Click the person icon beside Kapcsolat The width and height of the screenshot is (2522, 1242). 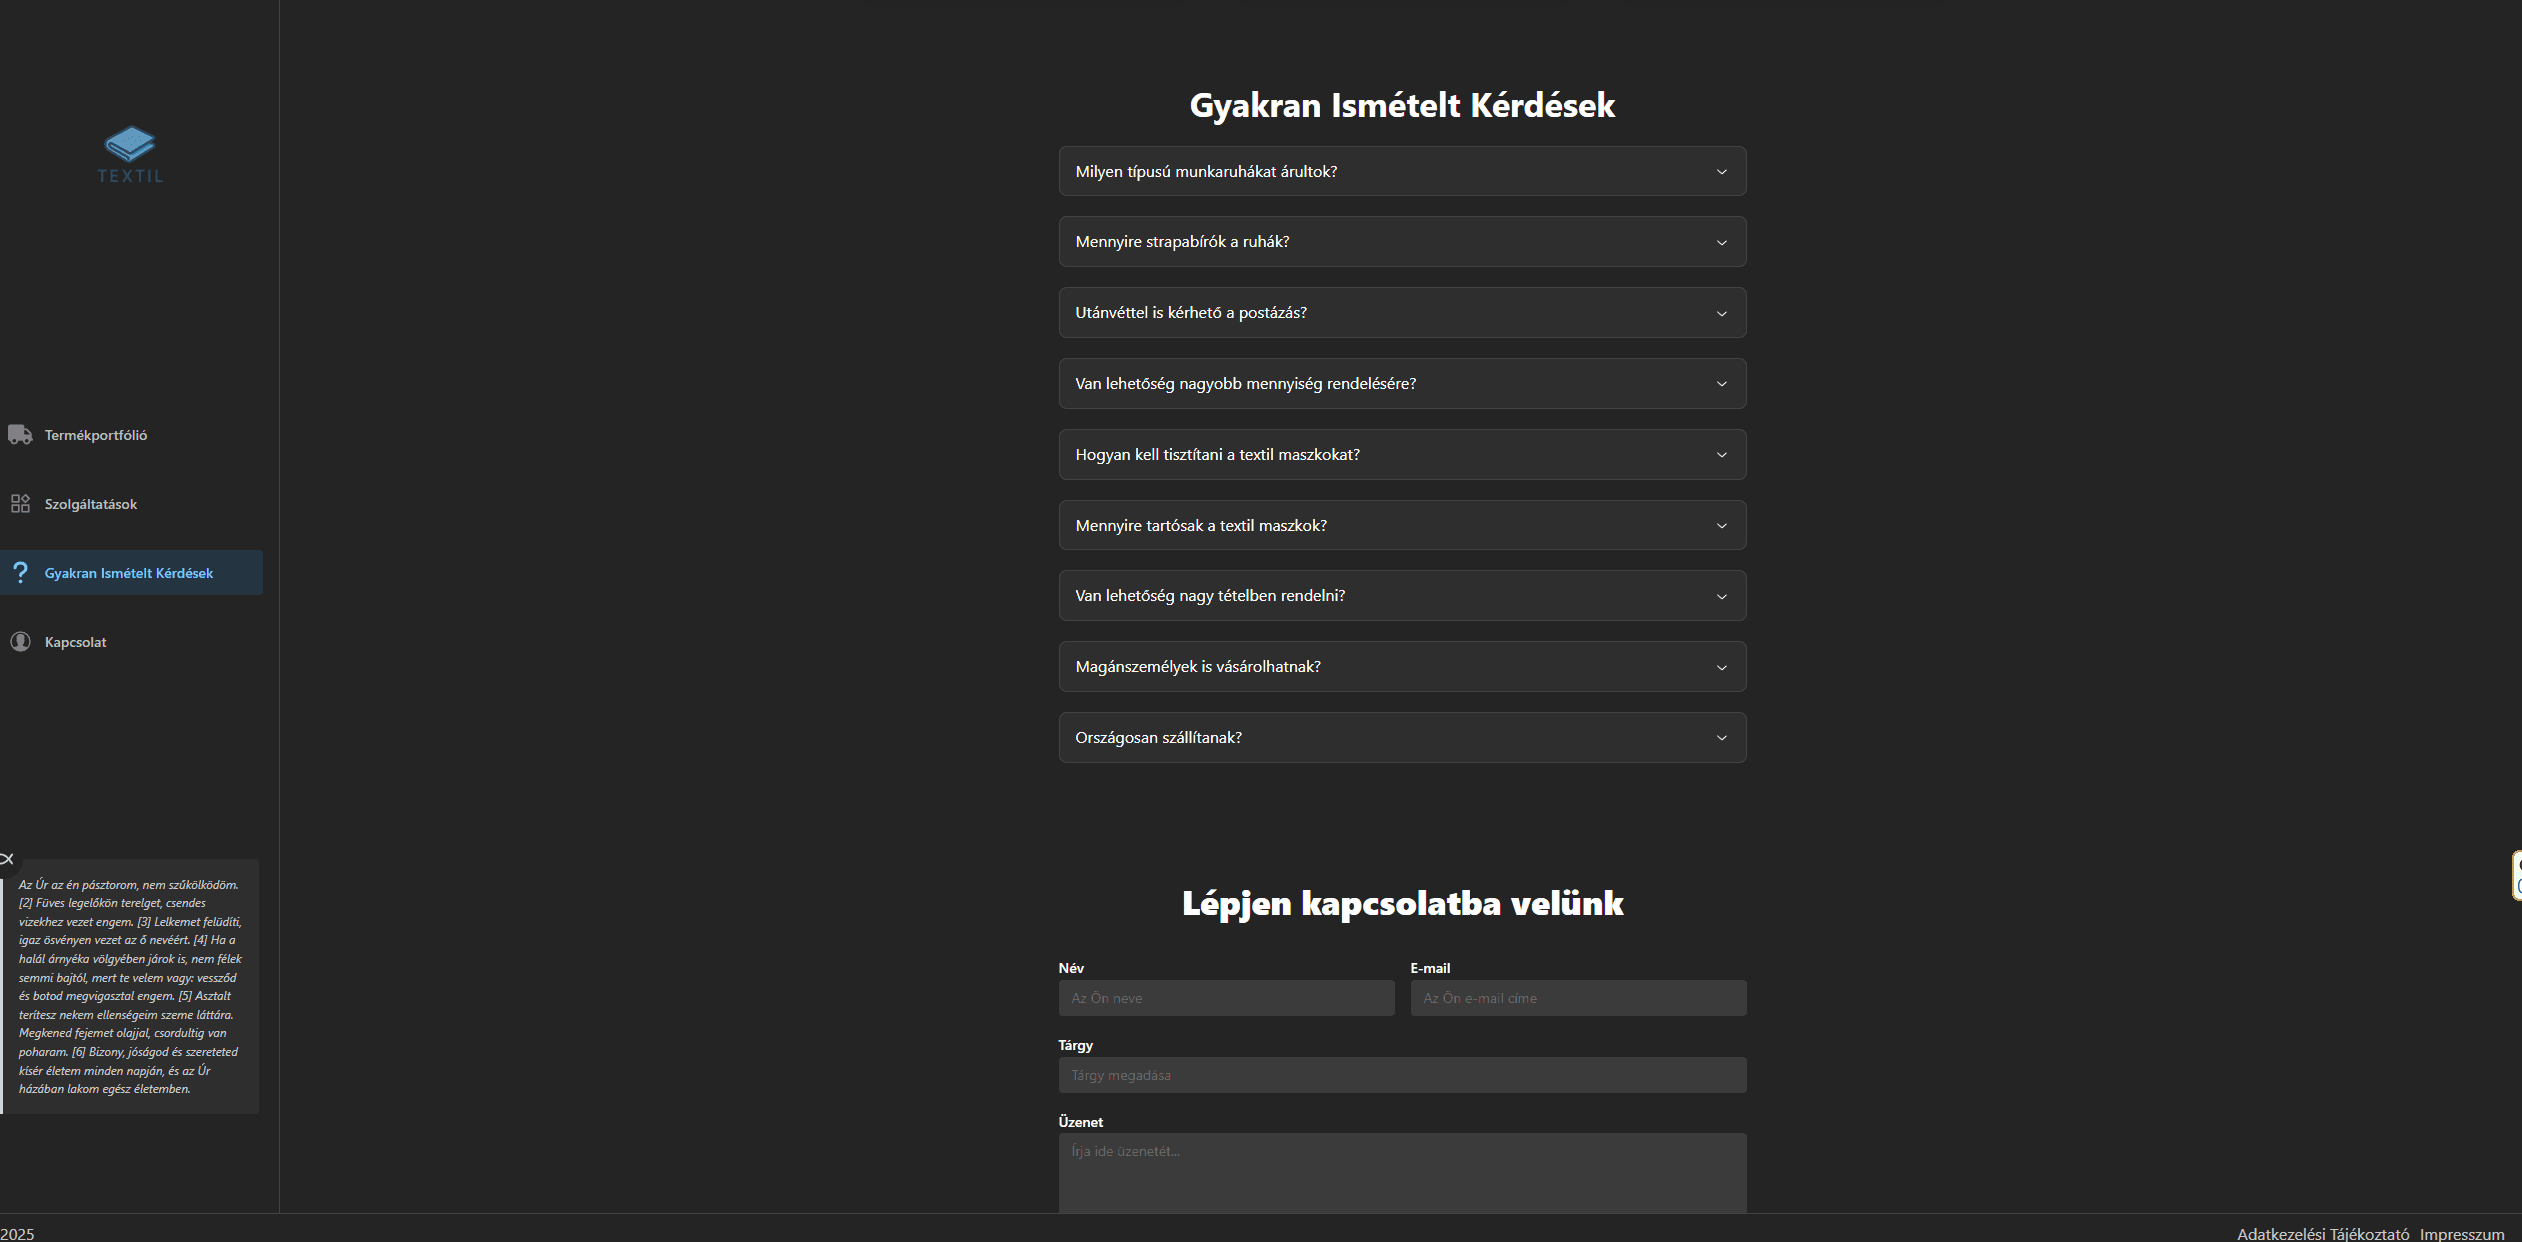20,642
